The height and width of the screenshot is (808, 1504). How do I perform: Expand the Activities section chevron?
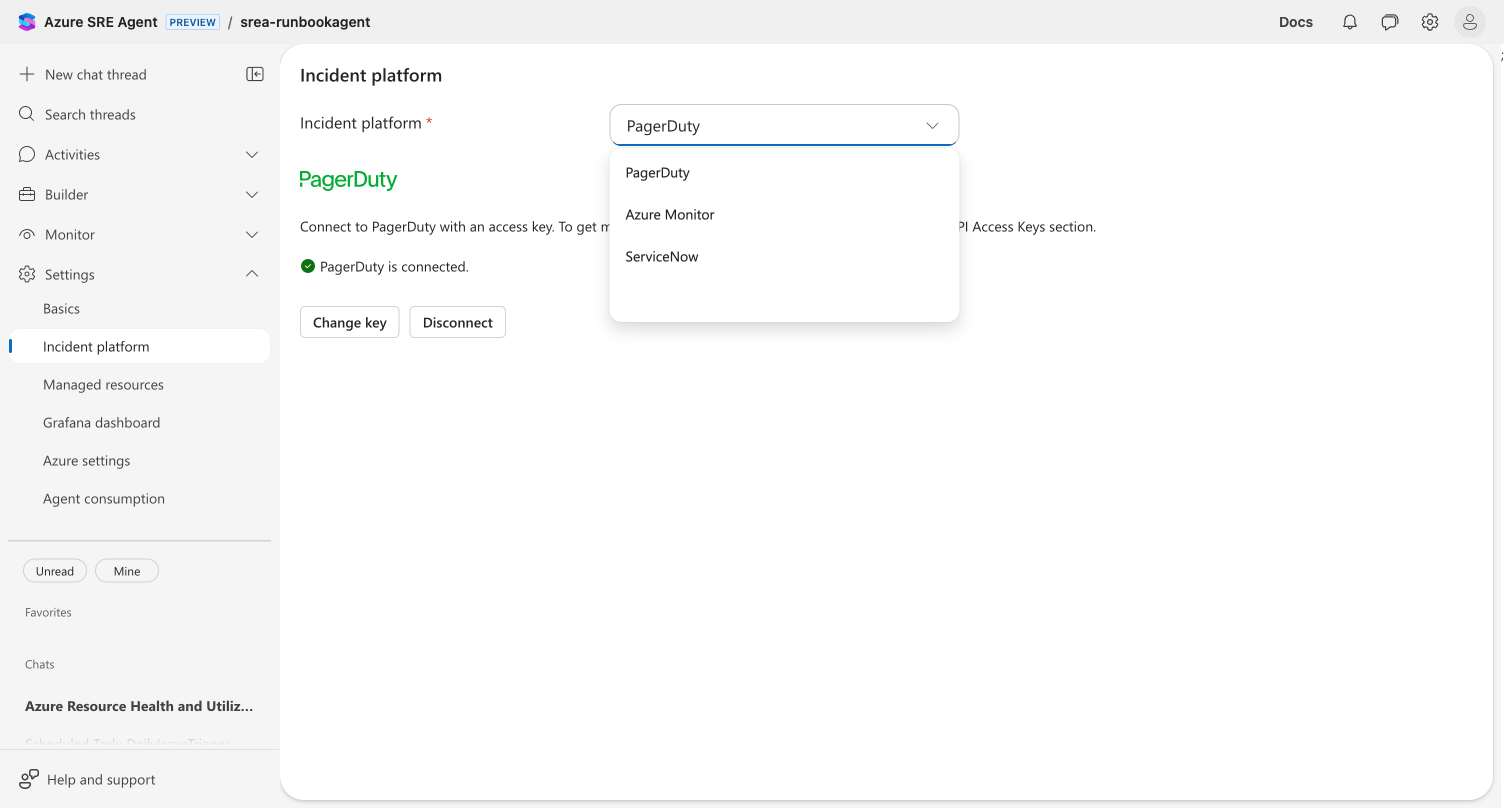tap(252, 154)
